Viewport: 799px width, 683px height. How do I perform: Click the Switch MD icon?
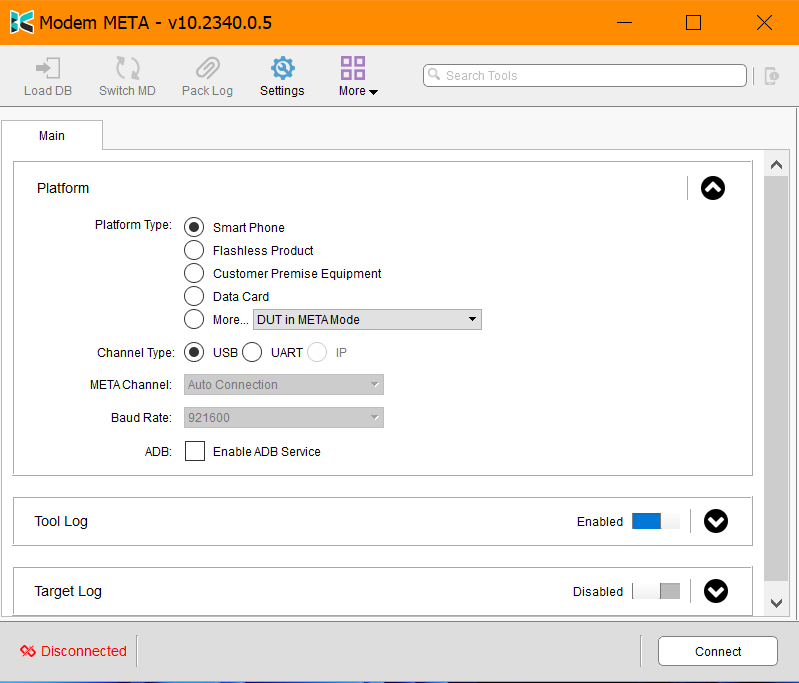[x=127, y=69]
